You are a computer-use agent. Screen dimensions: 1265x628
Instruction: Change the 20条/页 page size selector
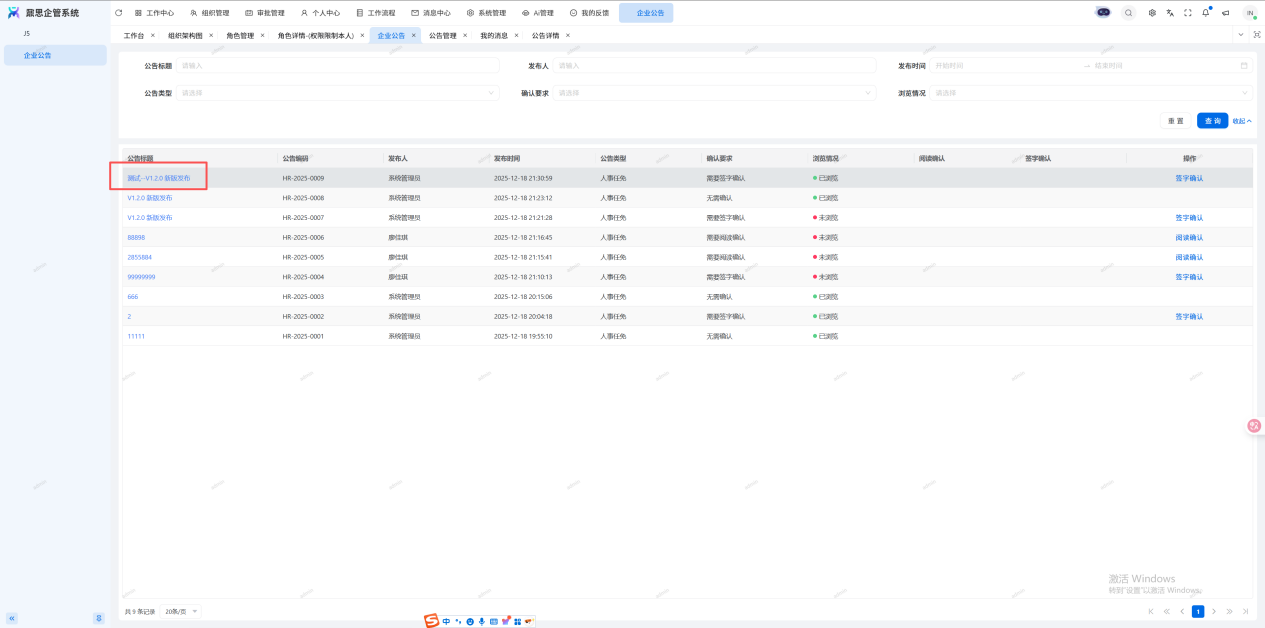pos(181,611)
